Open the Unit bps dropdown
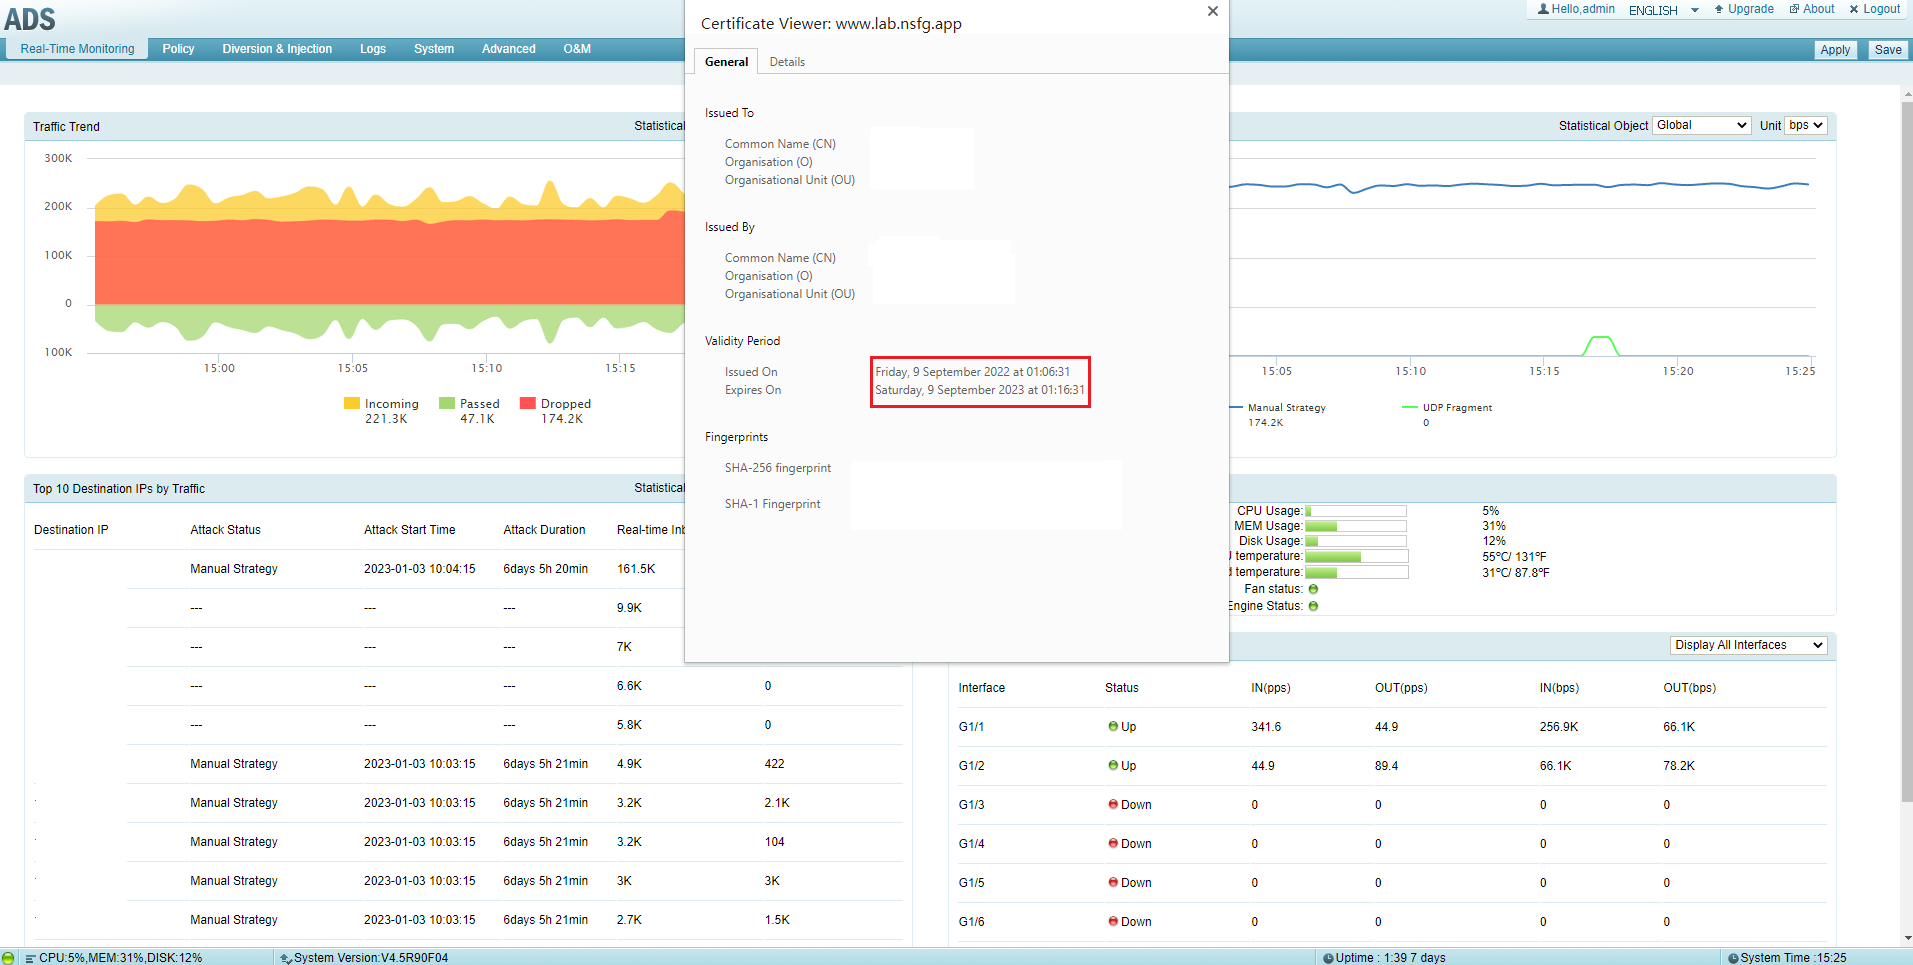The image size is (1913, 965). [1806, 125]
